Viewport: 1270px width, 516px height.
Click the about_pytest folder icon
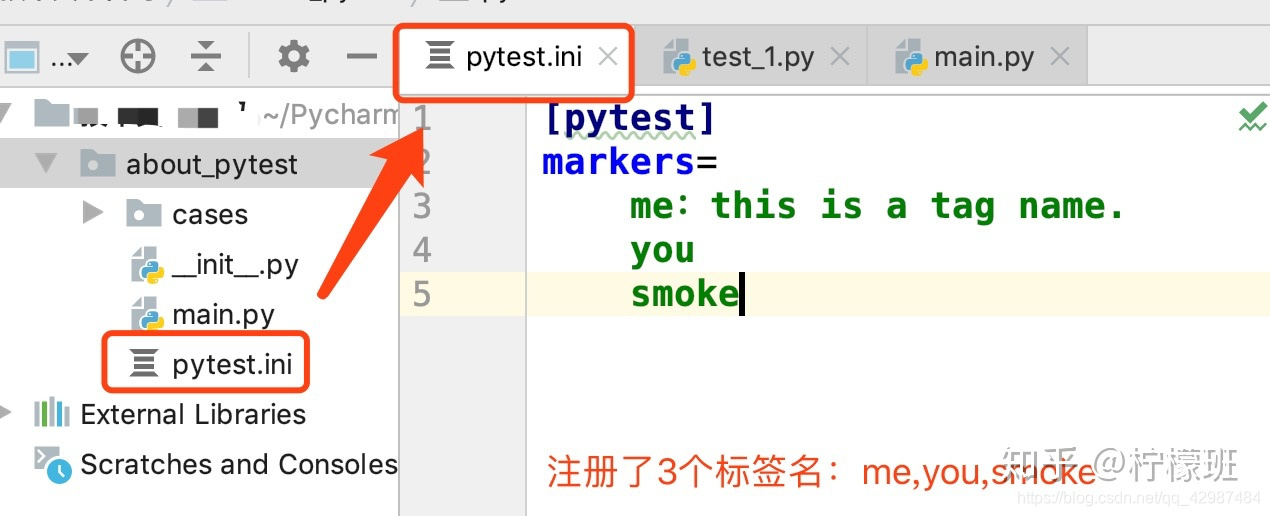(97, 163)
